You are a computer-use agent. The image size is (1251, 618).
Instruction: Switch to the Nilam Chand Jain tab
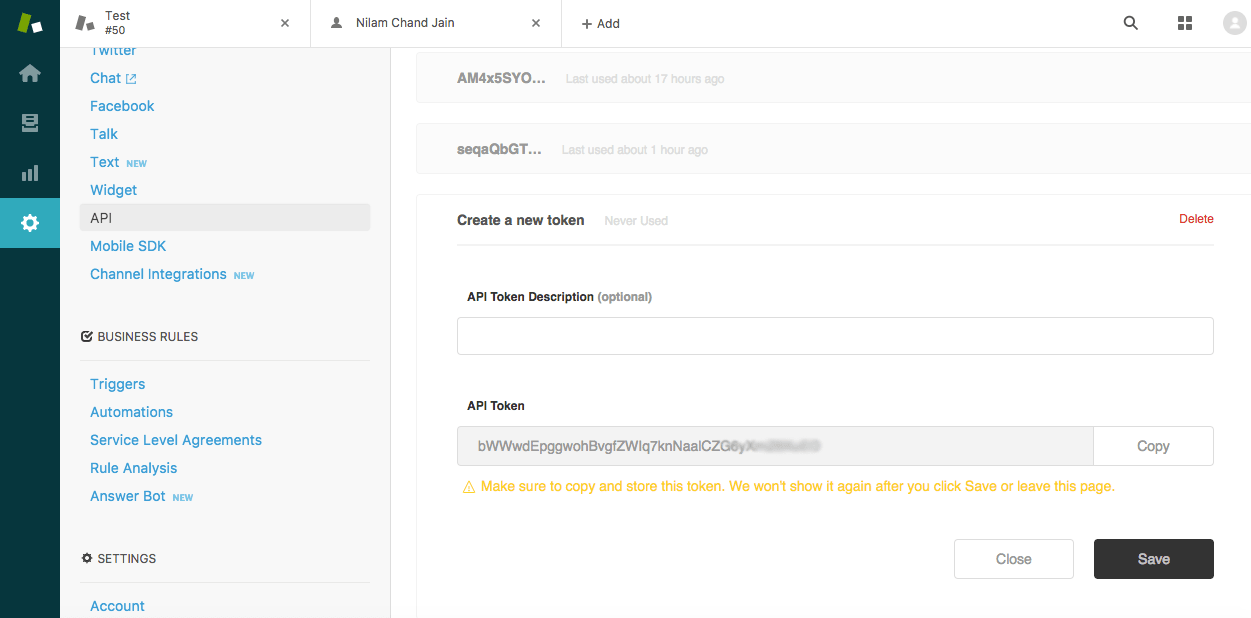[x=405, y=23]
